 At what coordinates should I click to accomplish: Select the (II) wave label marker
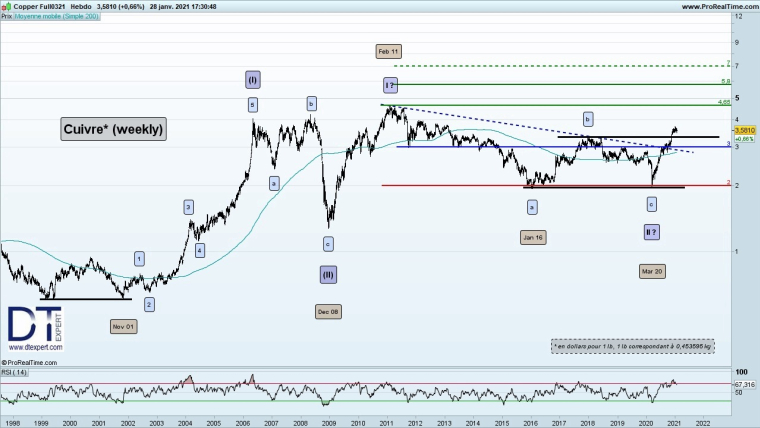coord(328,274)
